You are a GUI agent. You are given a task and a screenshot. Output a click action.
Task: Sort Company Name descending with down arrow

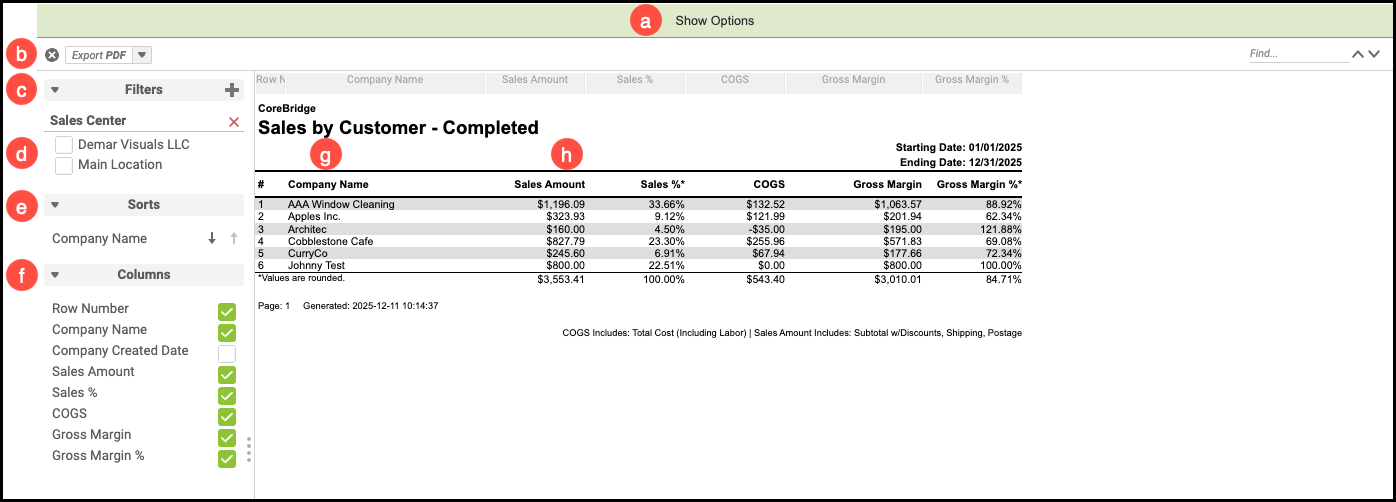(212, 239)
